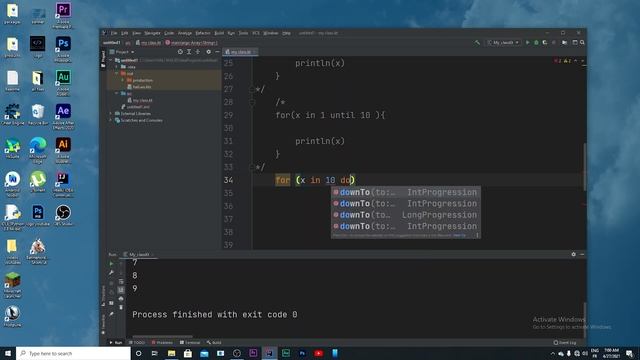Open Project panel settings gear
The height and width of the screenshot is (360, 640).
tap(209, 52)
